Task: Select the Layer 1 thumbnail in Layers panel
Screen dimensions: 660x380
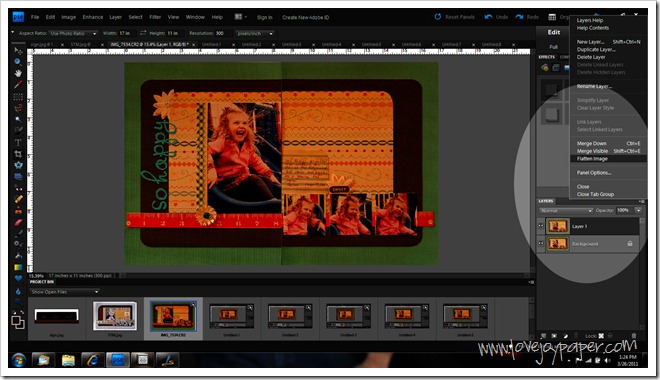Action: [557, 226]
